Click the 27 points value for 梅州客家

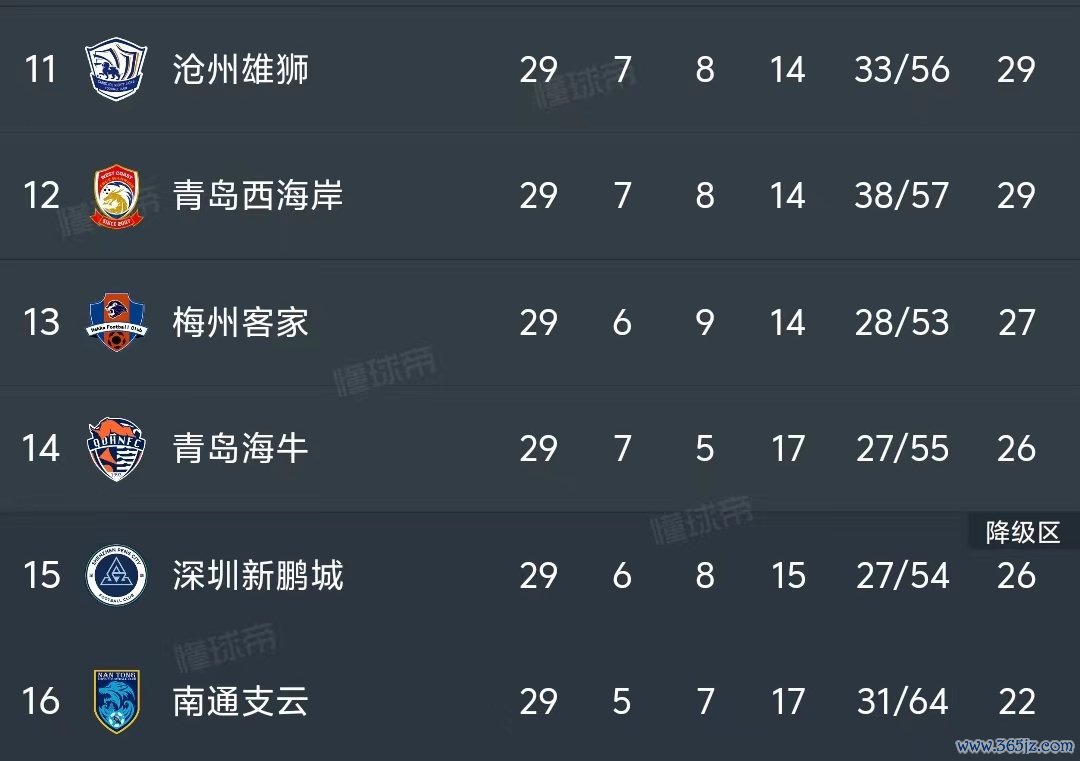coord(1017,322)
